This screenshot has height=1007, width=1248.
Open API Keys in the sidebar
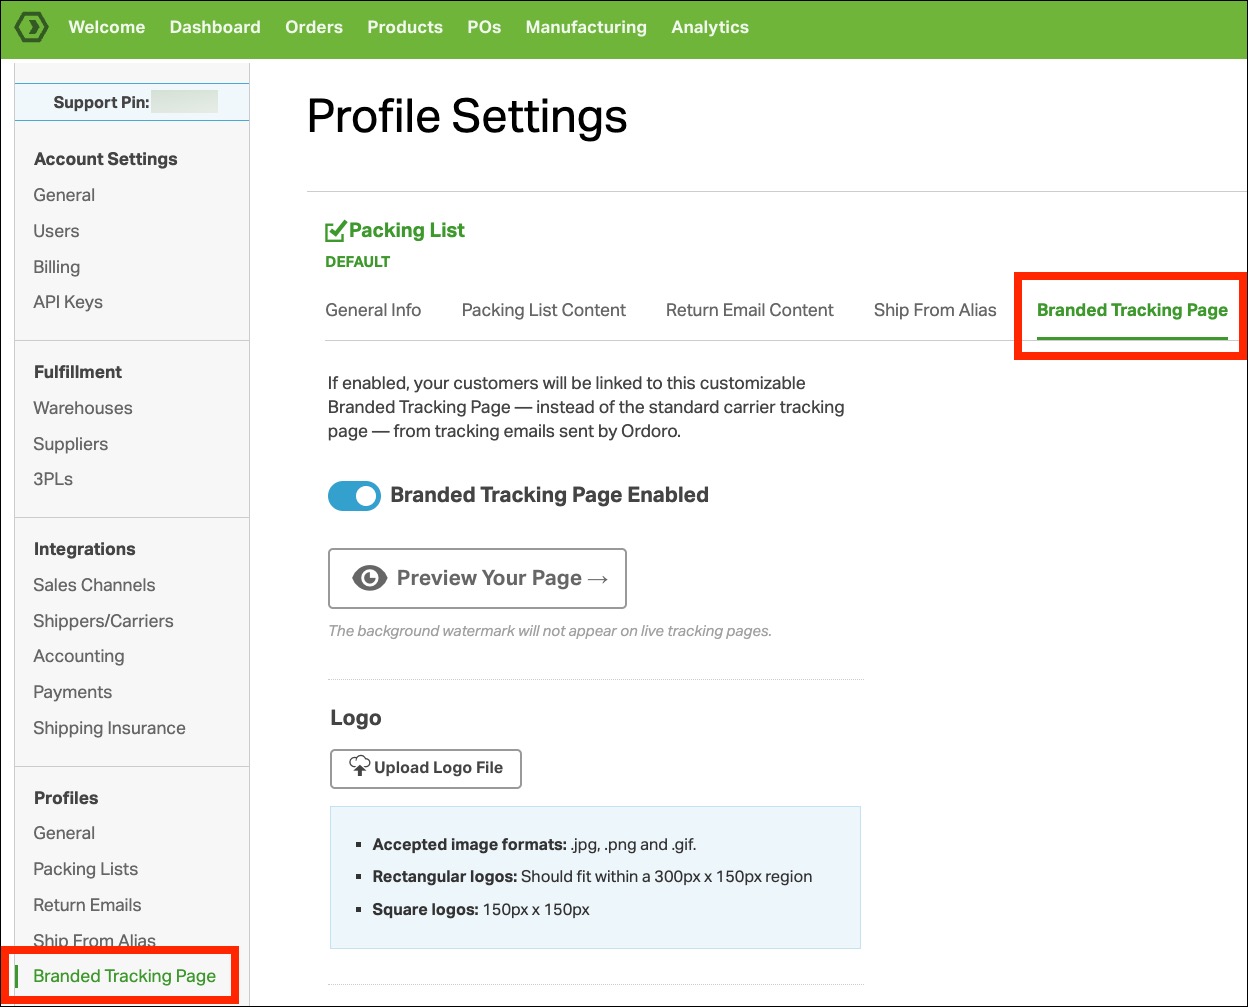coord(68,302)
